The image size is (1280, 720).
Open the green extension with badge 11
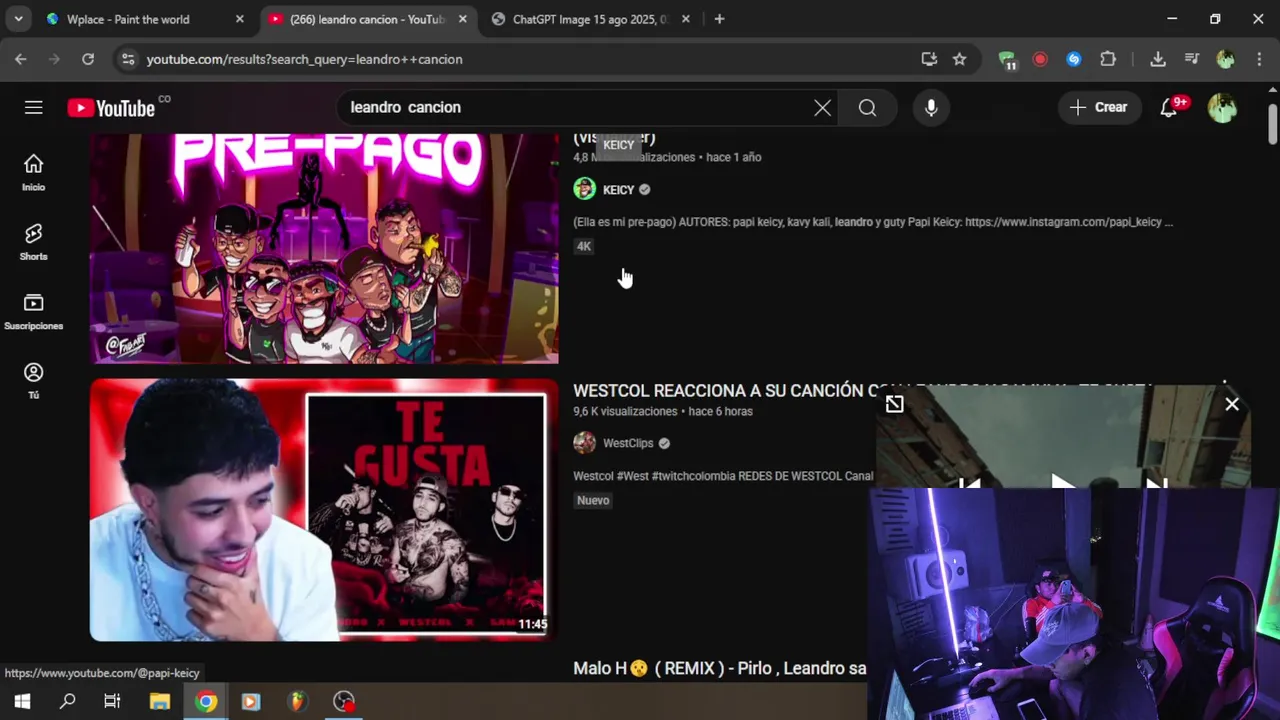point(1008,60)
